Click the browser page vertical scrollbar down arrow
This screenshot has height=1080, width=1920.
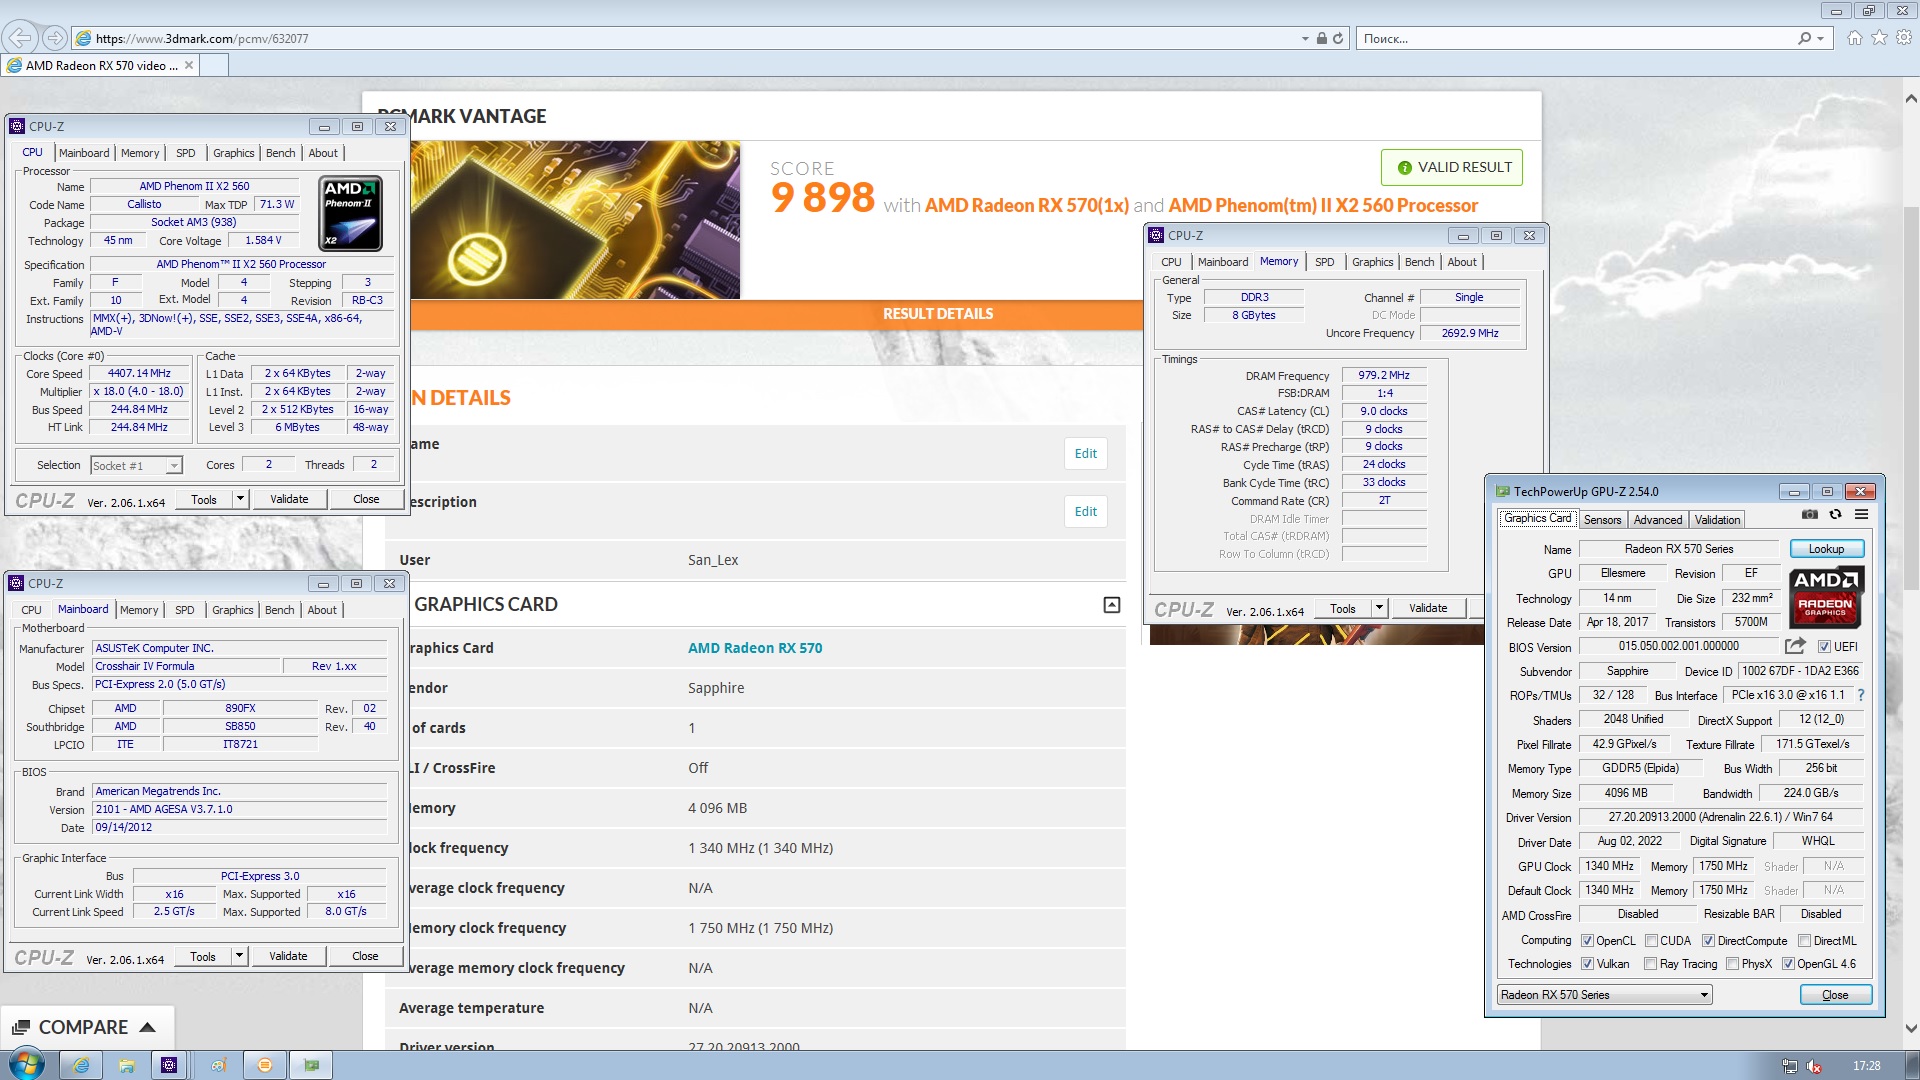[x=1911, y=1028]
